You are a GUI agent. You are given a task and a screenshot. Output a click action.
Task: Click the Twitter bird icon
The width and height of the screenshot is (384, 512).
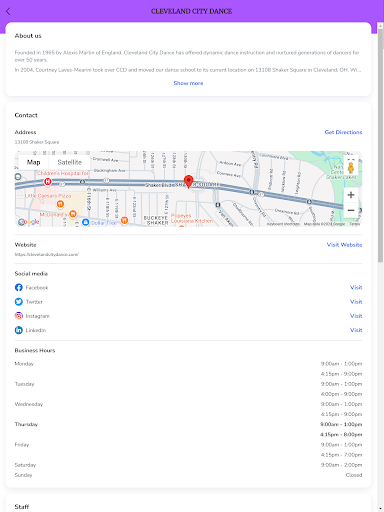click(x=19, y=302)
